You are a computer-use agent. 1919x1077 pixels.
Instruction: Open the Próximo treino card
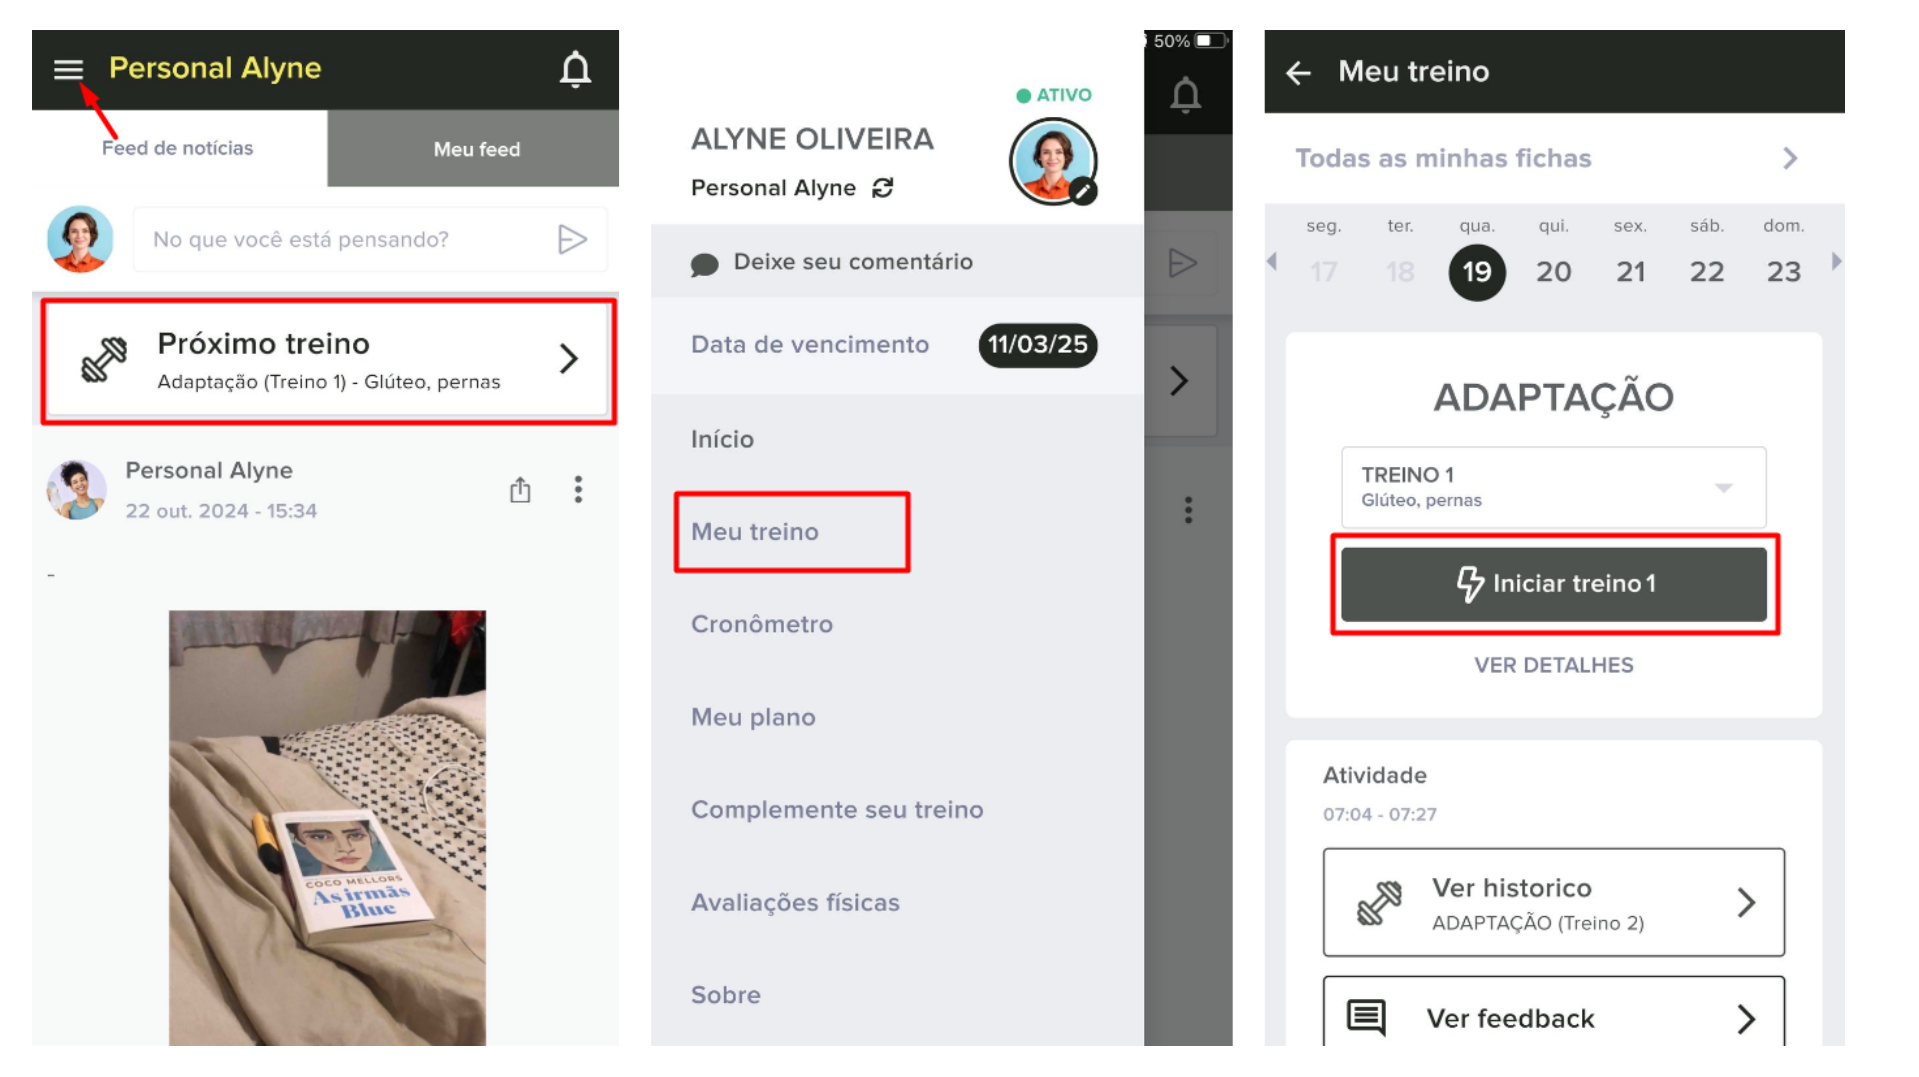pos(328,361)
